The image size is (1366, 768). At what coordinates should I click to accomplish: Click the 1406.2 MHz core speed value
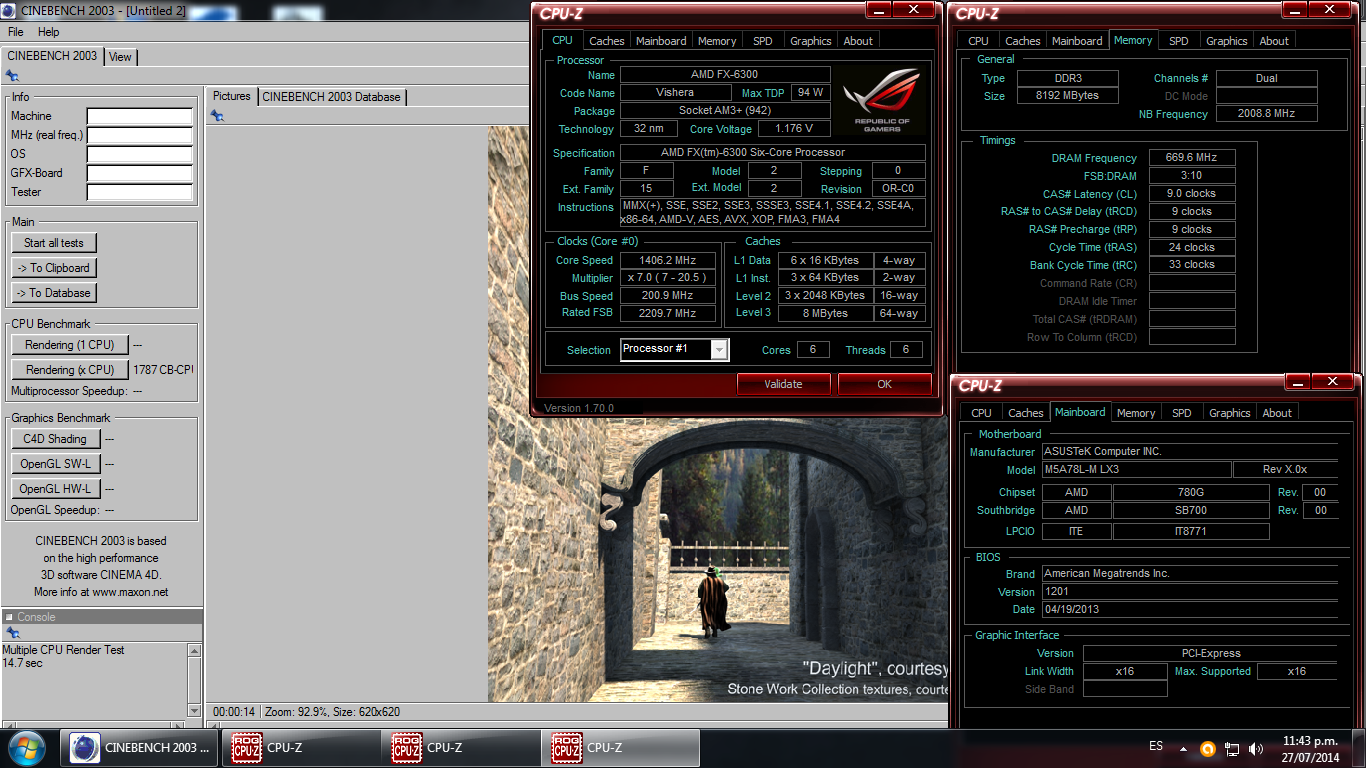click(668, 260)
